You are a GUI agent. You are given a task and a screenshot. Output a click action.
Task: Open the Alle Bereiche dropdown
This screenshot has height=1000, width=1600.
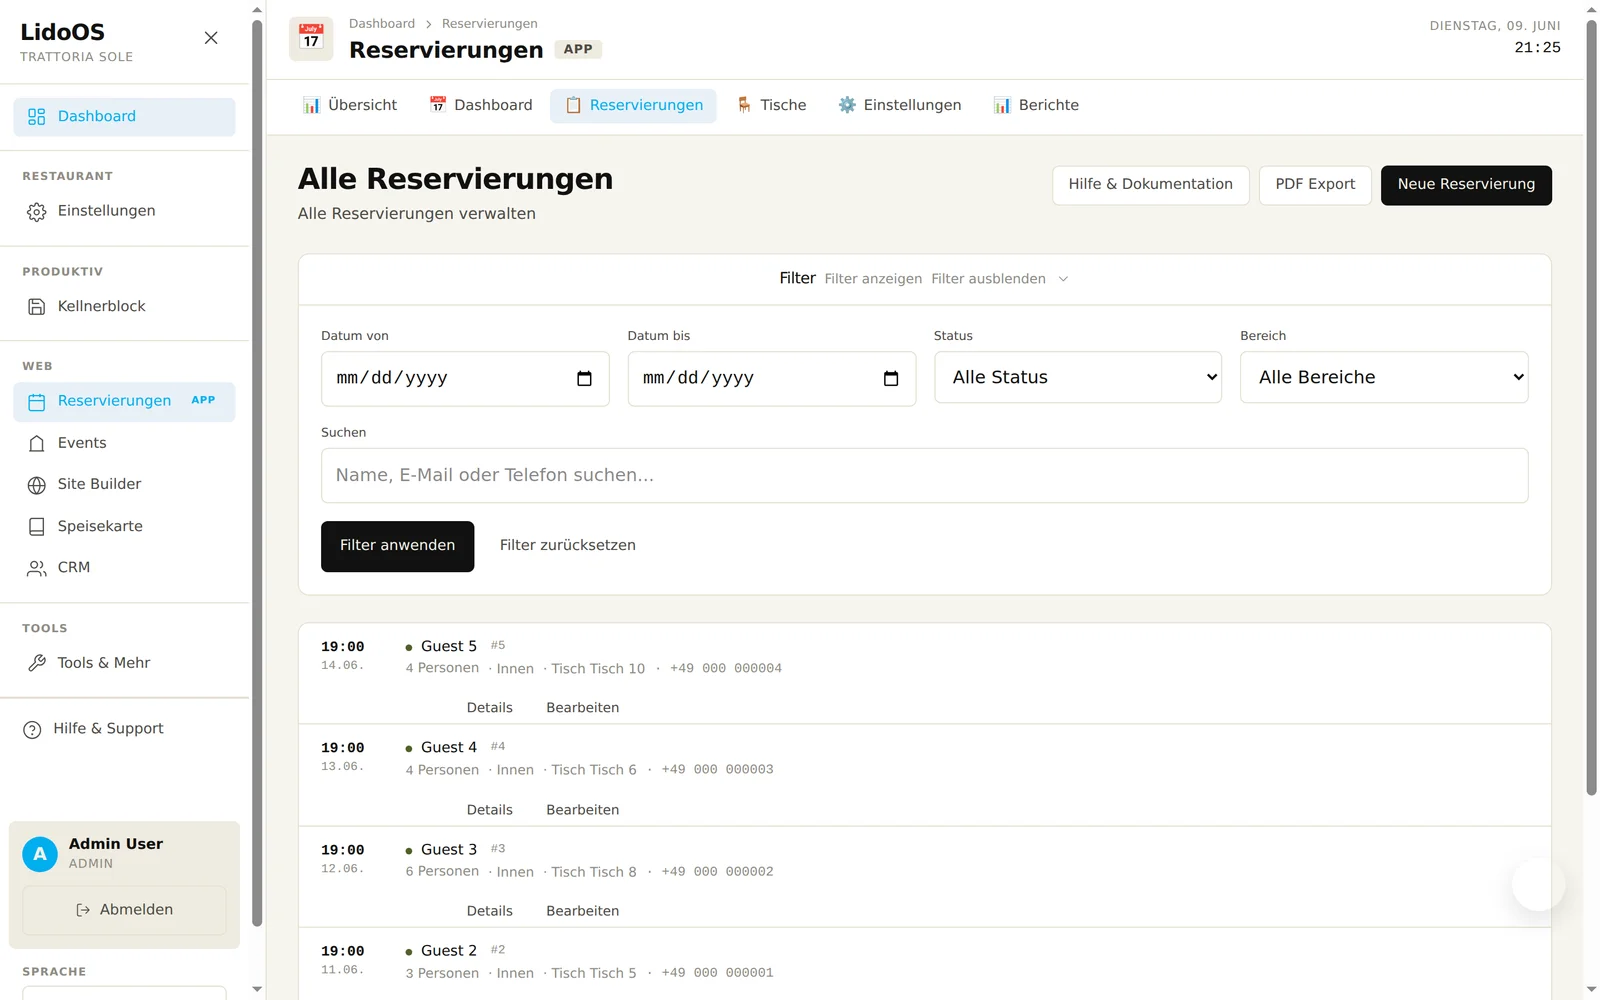[1384, 377]
